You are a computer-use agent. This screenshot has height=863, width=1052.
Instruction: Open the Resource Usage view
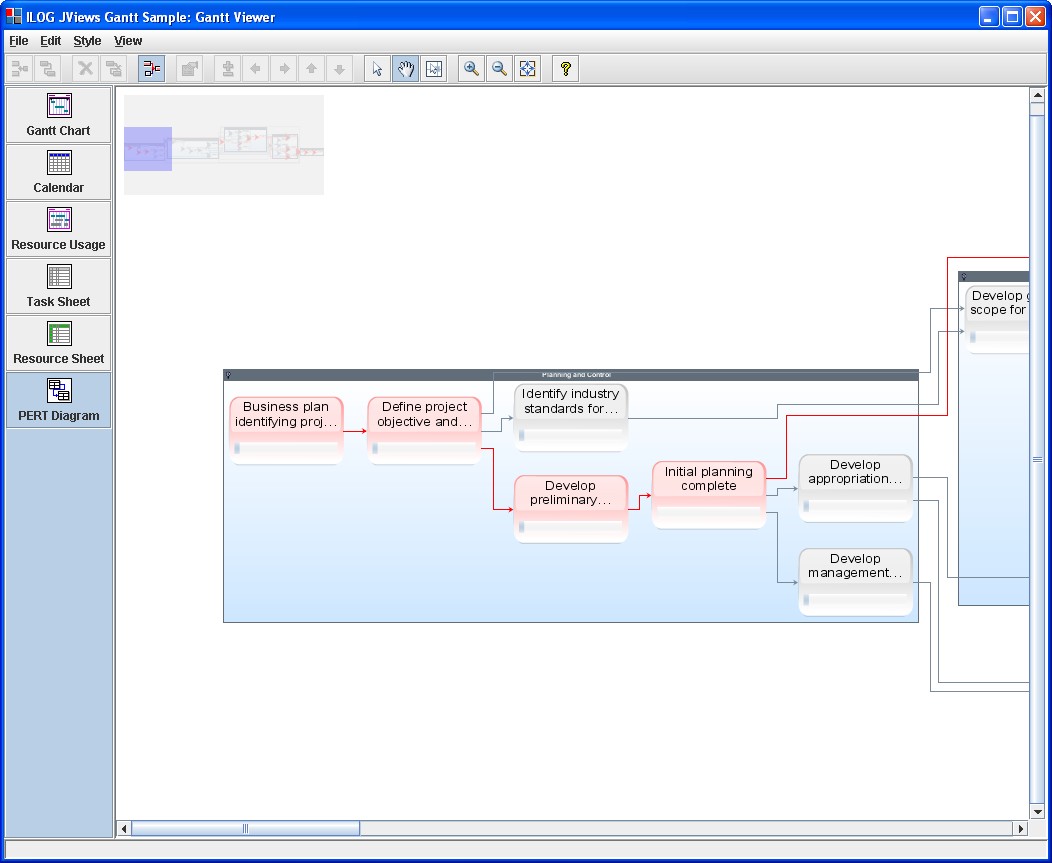(x=58, y=229)
